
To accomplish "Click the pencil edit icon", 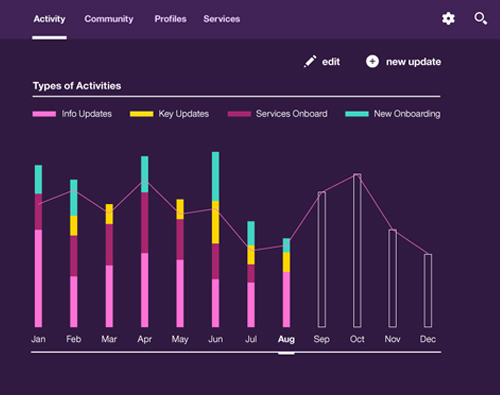I will (310, 61).
